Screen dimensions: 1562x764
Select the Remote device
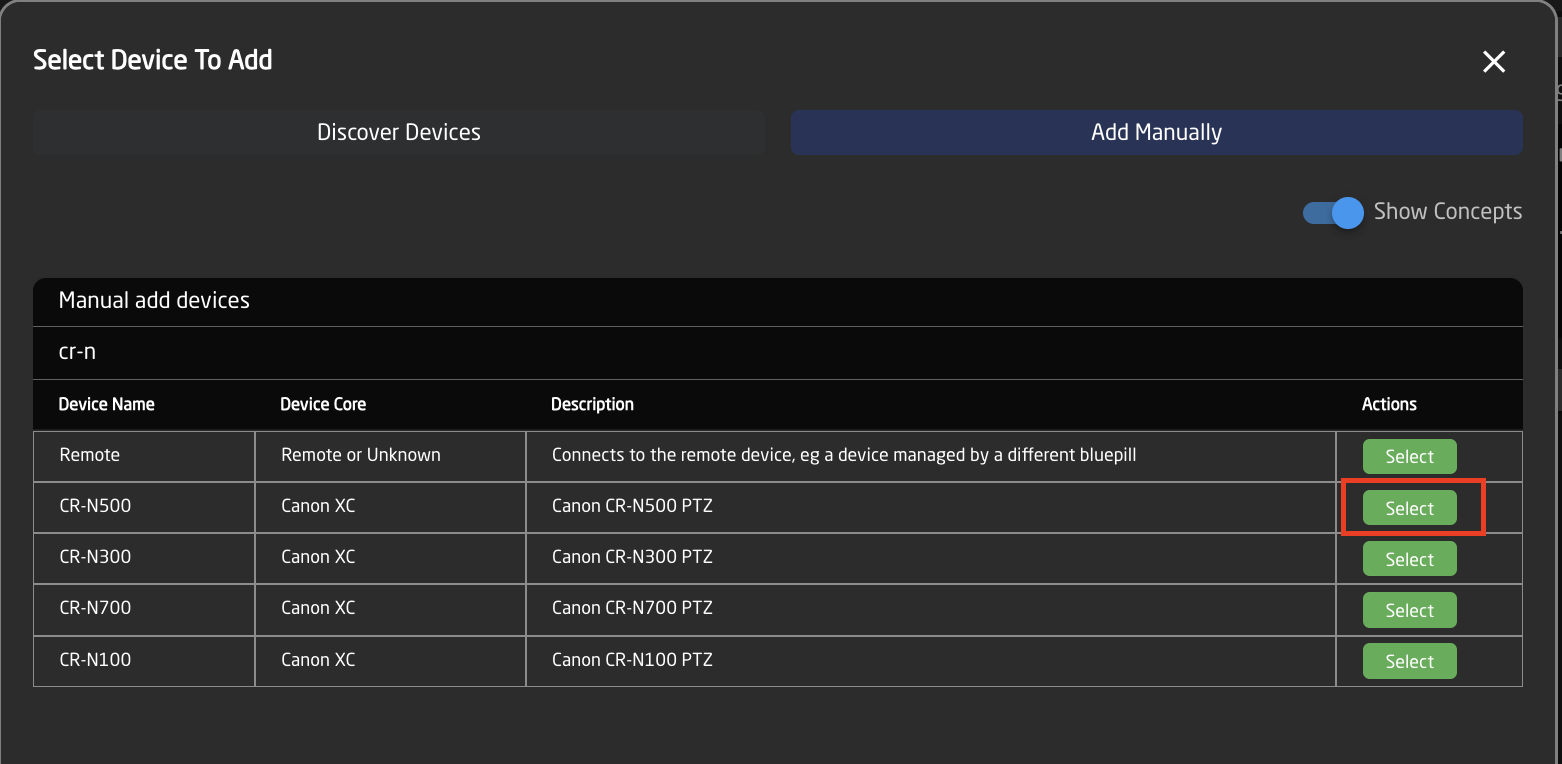[1409, 455]
